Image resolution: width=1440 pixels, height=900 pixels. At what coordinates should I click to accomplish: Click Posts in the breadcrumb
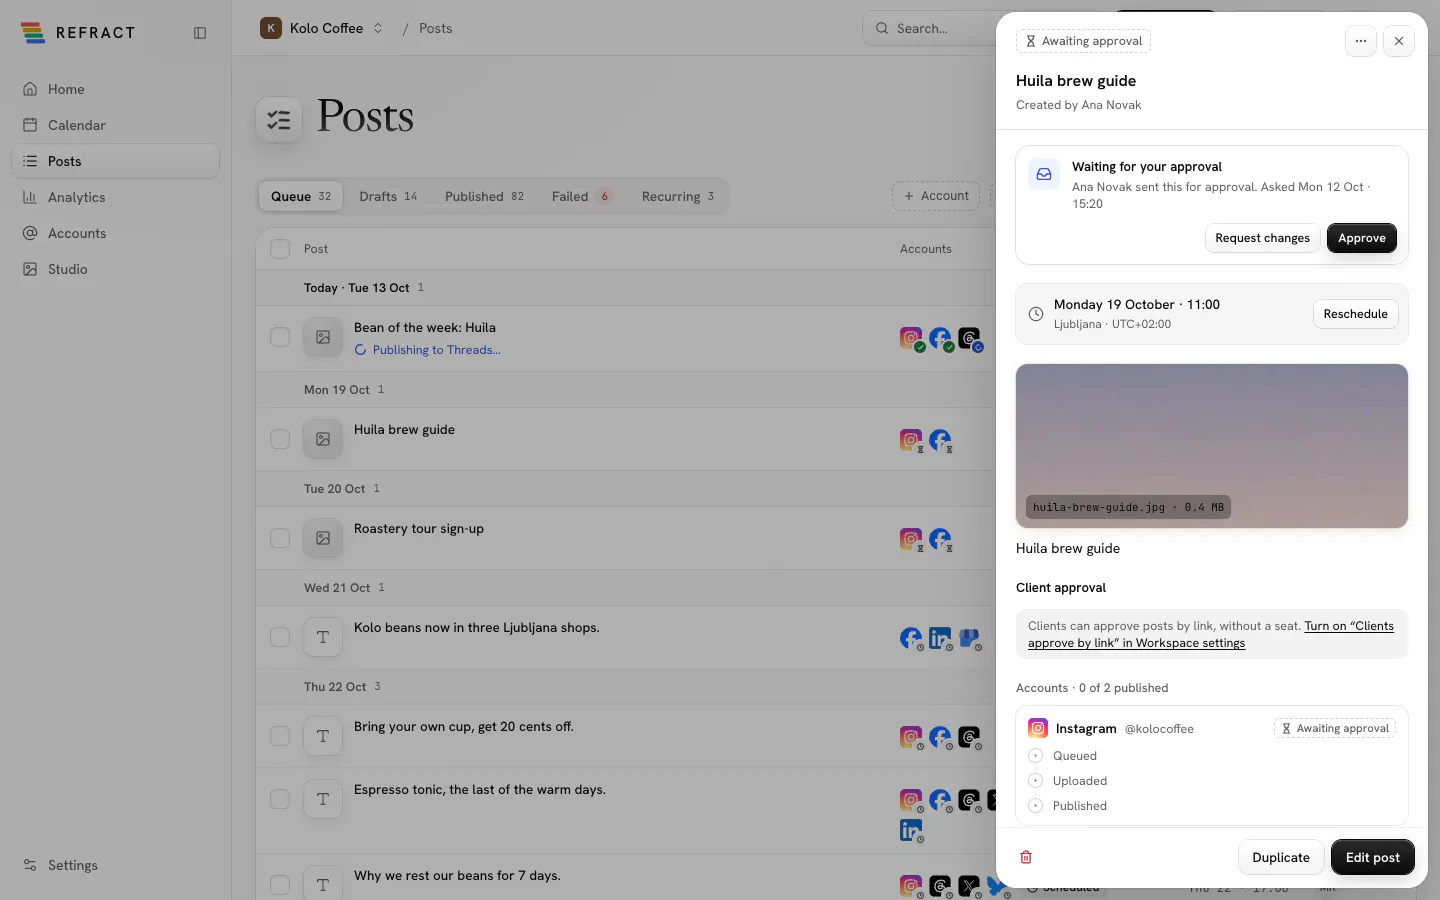pyautogui.click(x=435, y=28)
